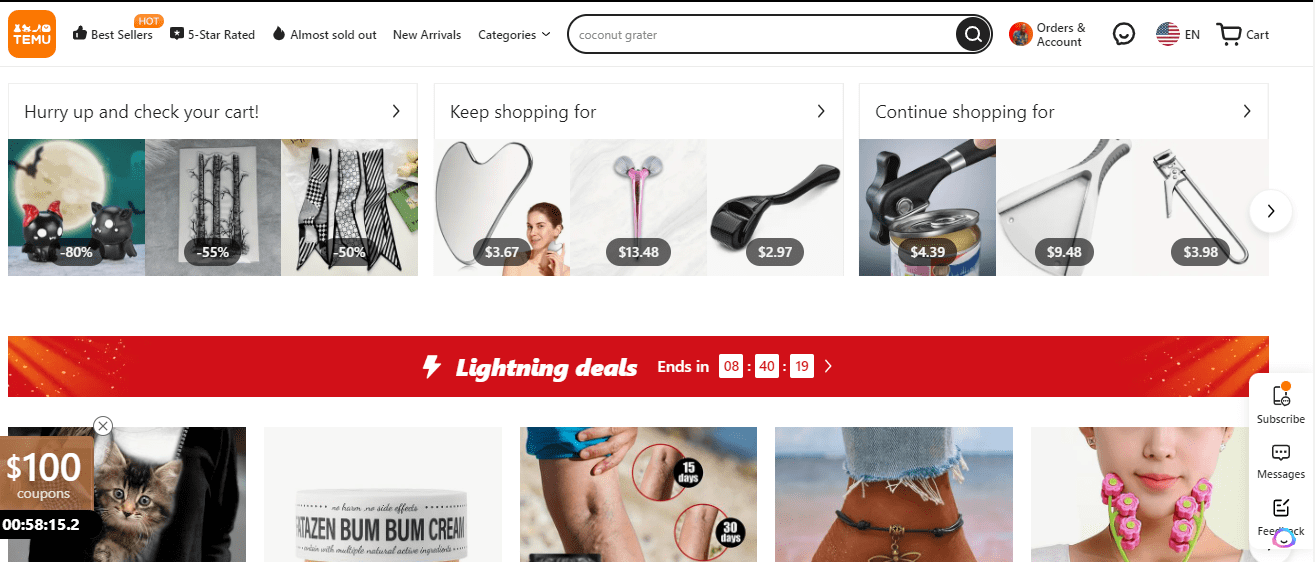Click the Temu logo icon
Viewport: 1315px width, 562px height.
(32, 34)
